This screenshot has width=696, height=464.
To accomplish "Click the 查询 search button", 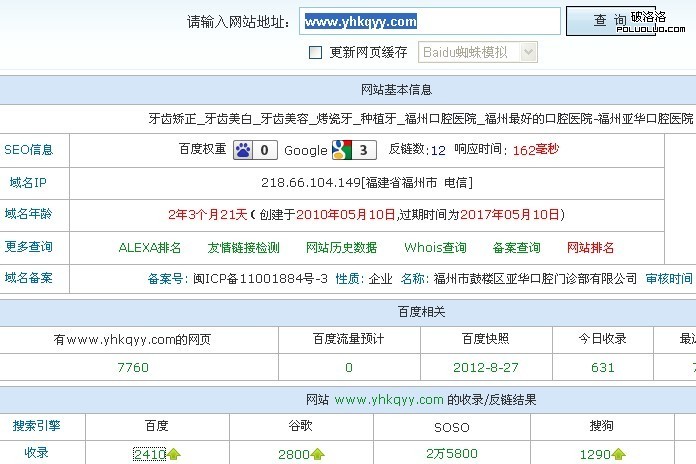I will point(611,21).
